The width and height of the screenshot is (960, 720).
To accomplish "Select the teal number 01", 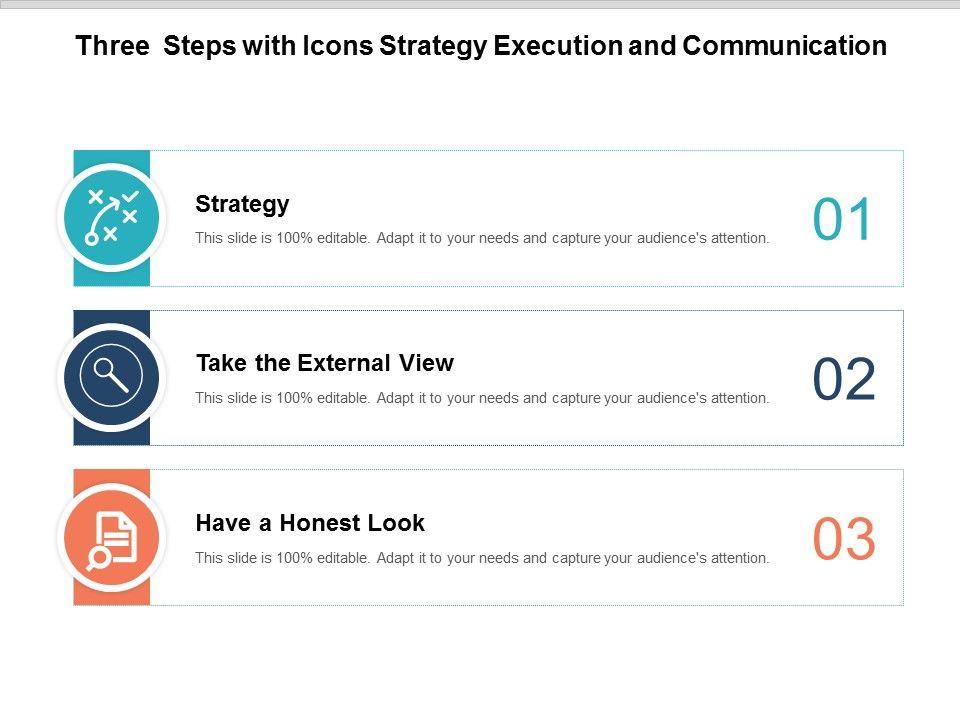I will tap(843, 220).
